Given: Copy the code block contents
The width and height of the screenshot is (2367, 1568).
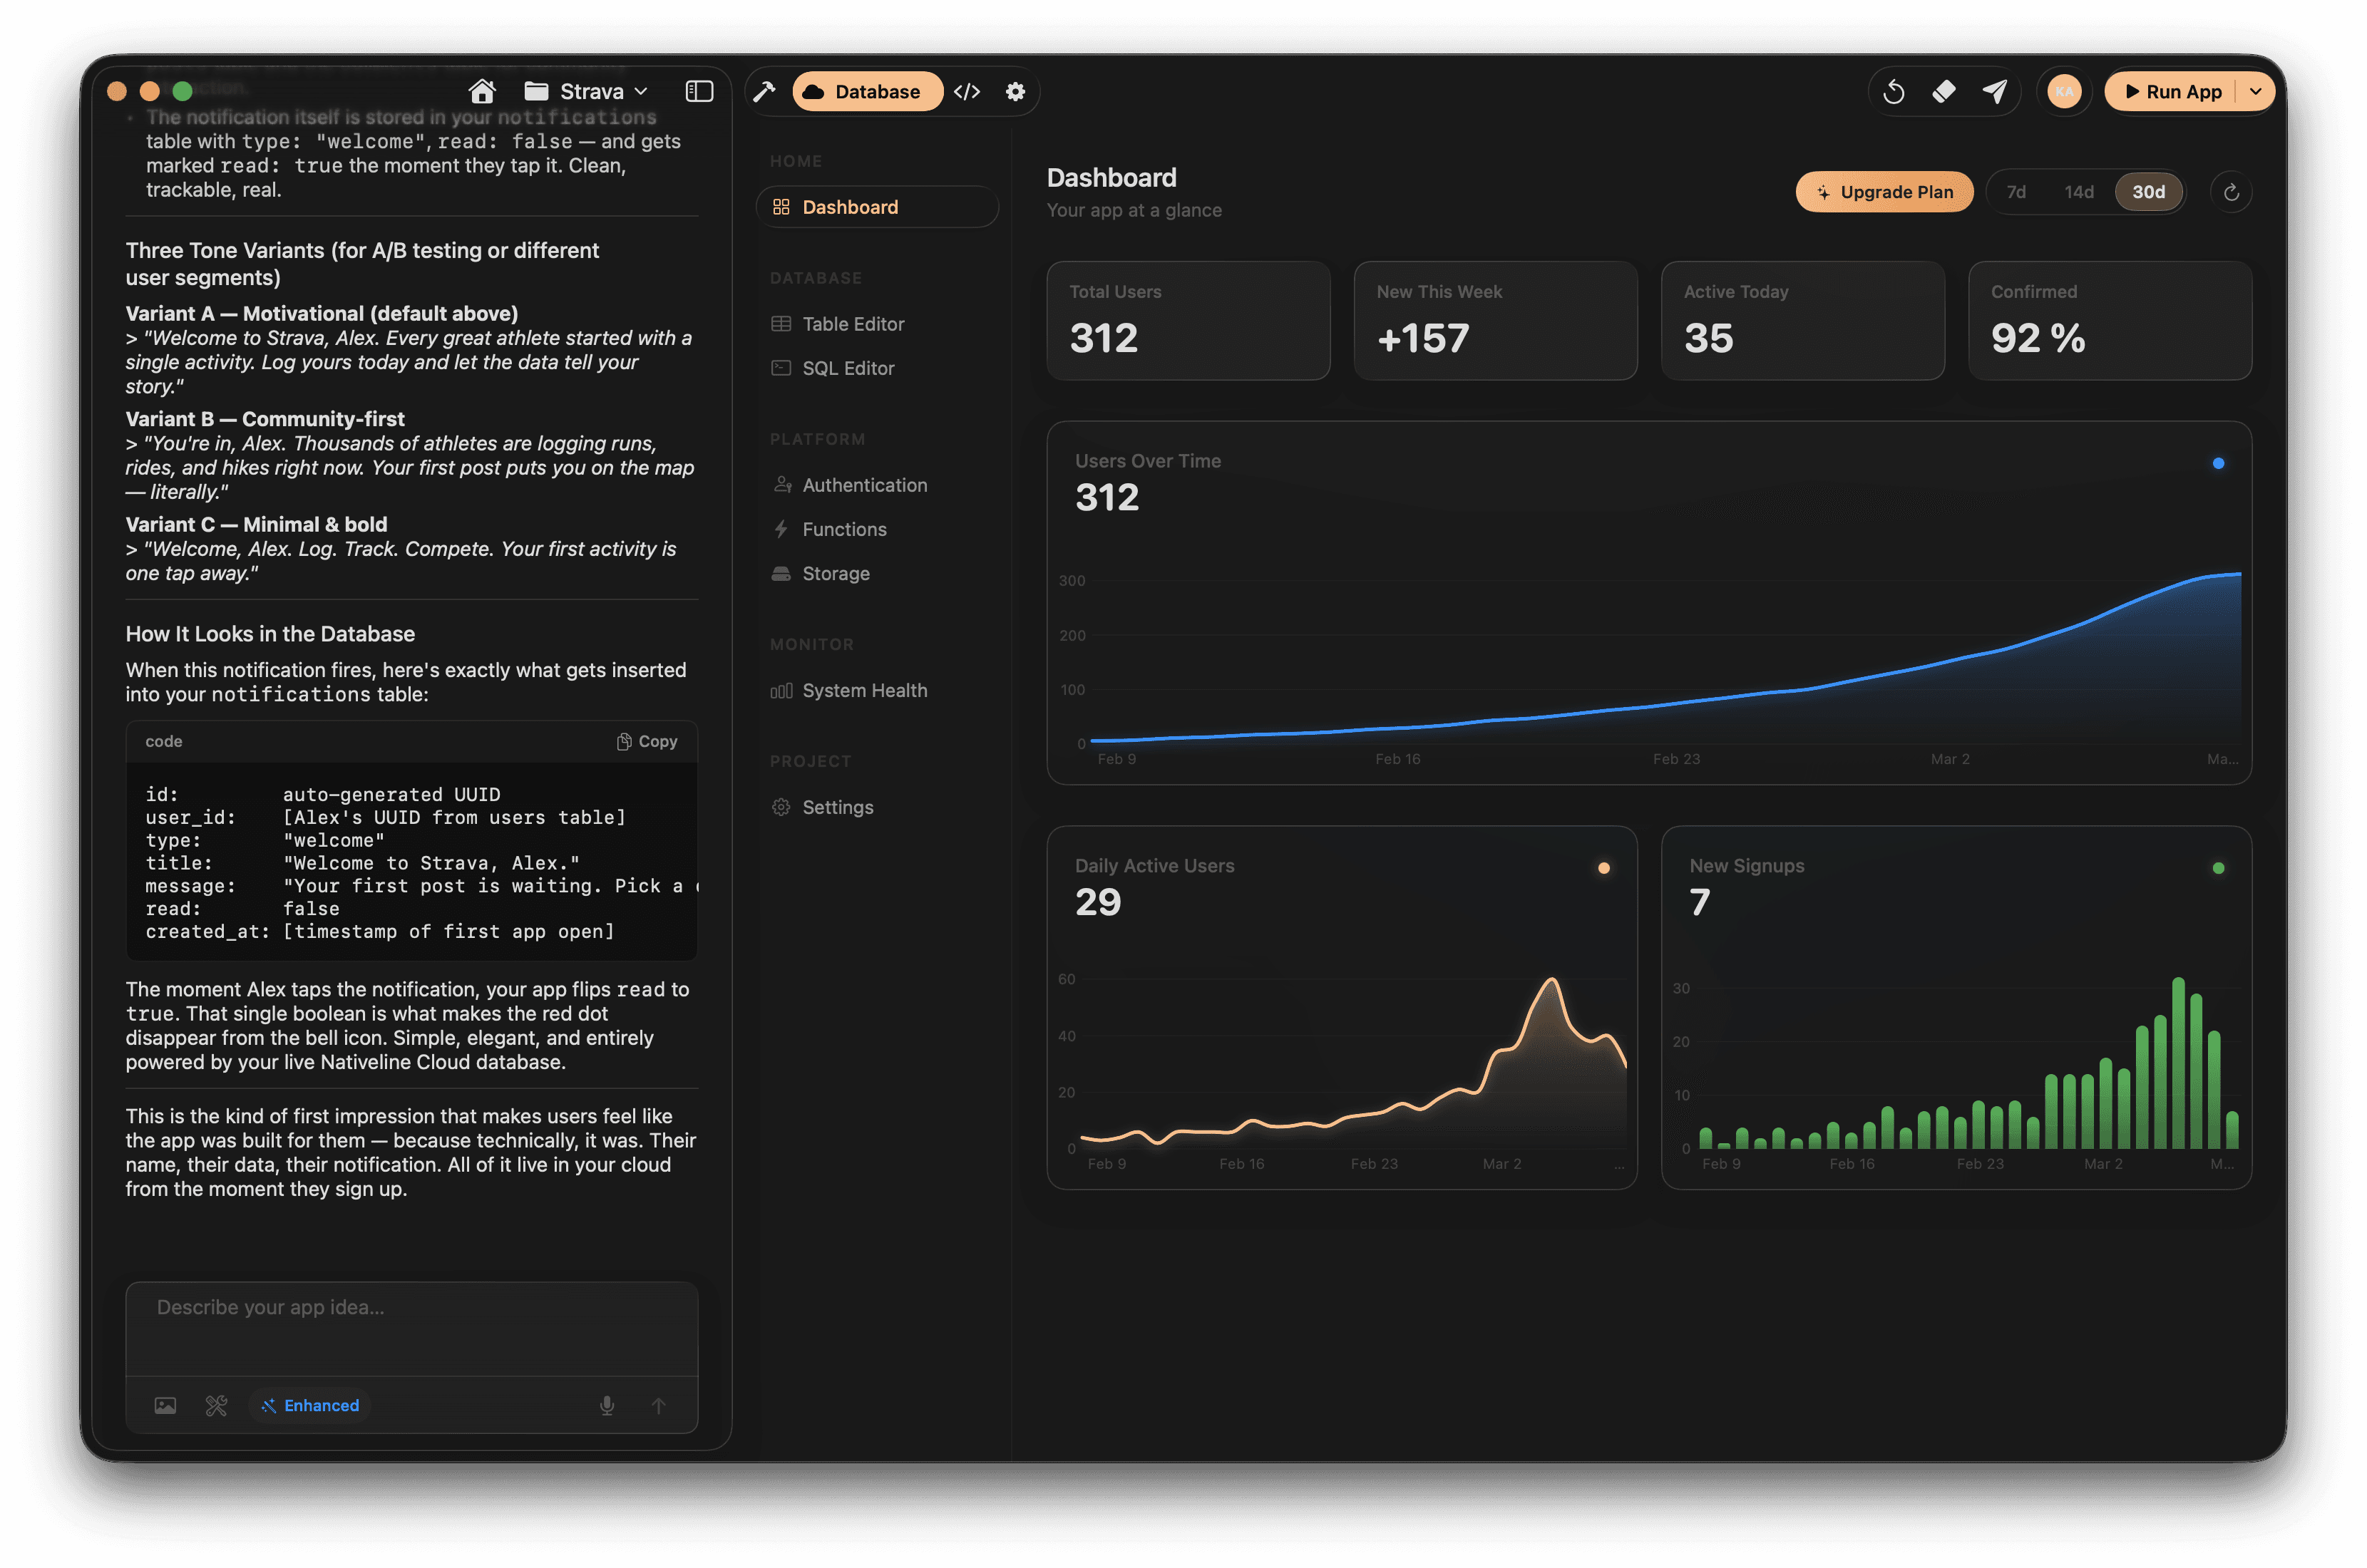Looking at the screenshot, I should click(647, 741).
